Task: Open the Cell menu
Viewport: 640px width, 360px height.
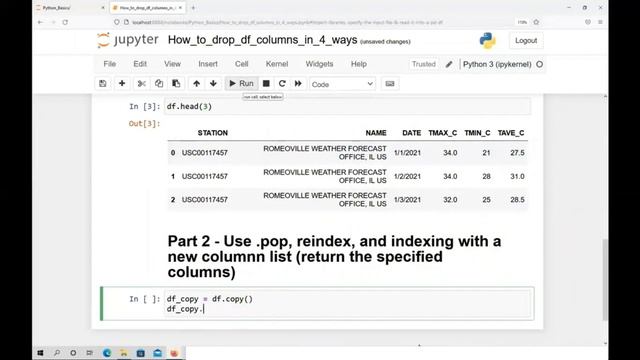Action: pos(241,64)
